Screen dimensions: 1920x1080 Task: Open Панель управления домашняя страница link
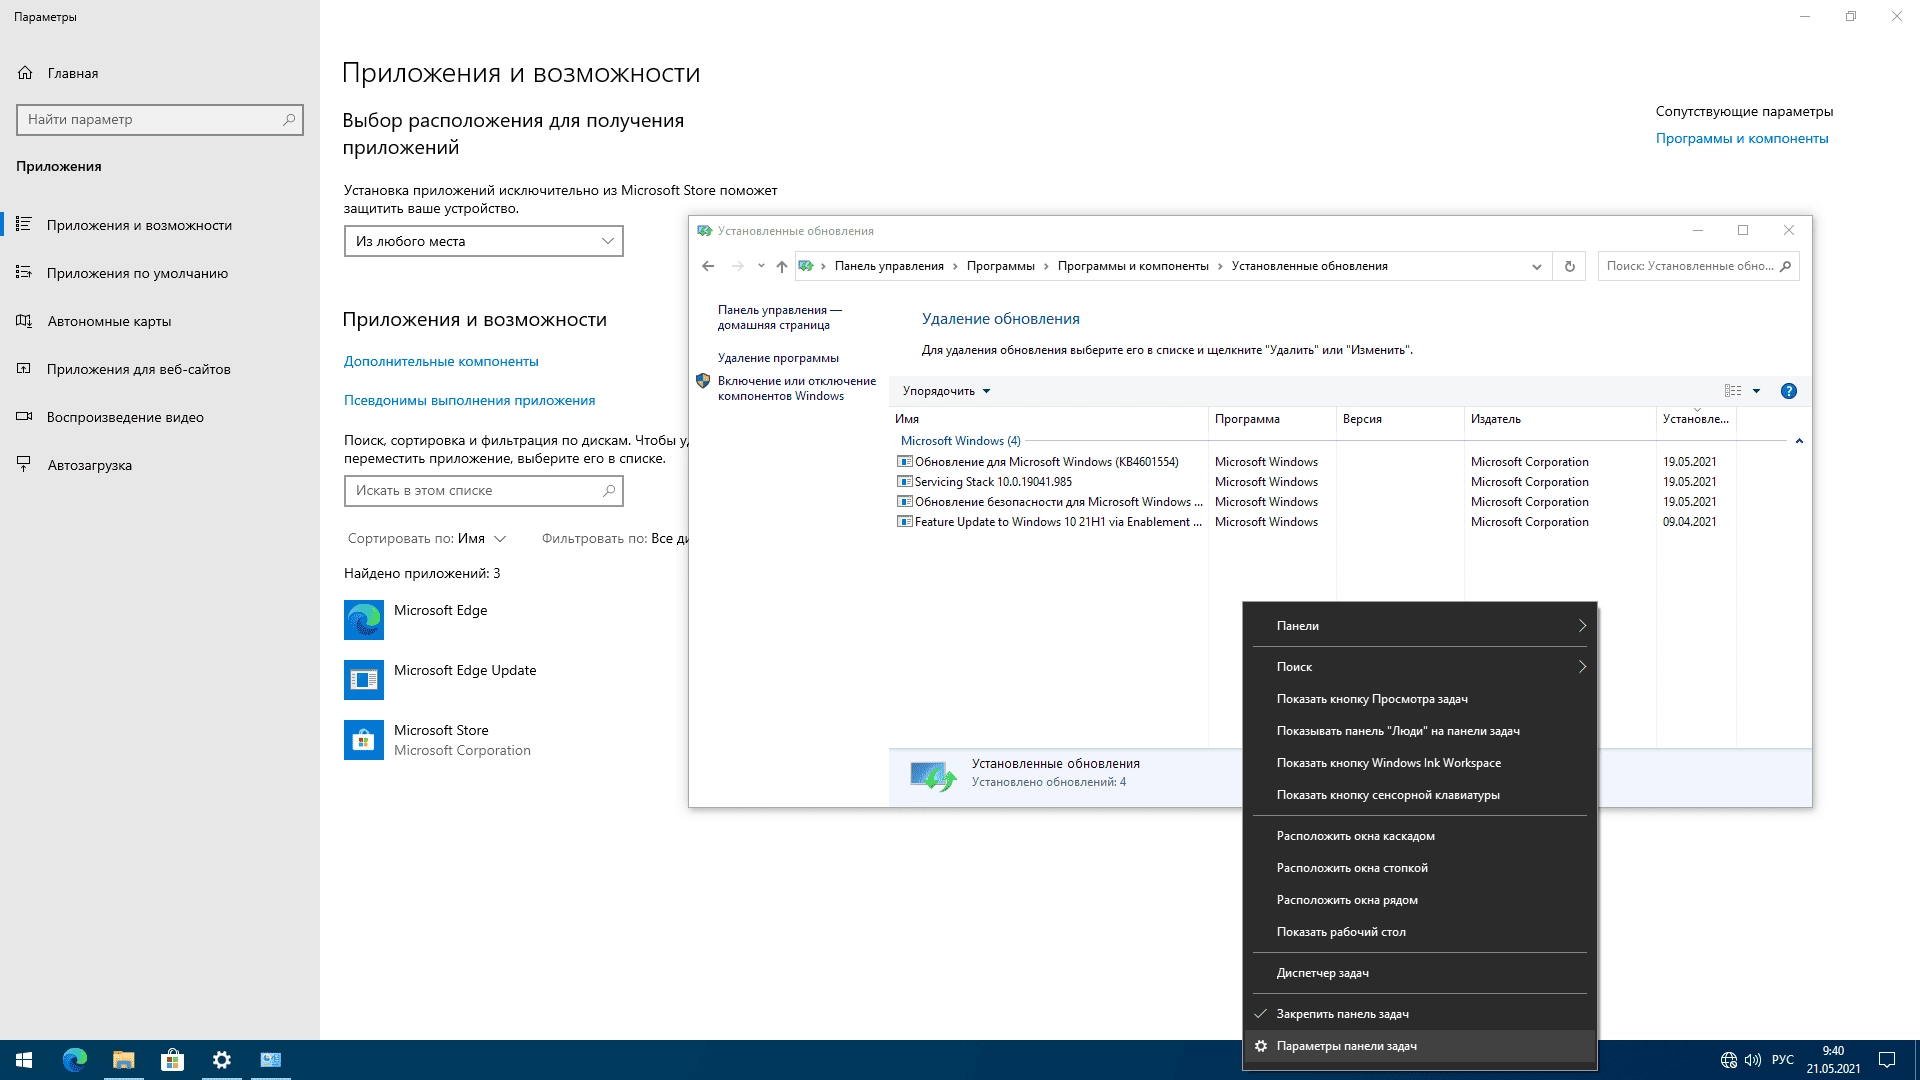pos(780,317)
